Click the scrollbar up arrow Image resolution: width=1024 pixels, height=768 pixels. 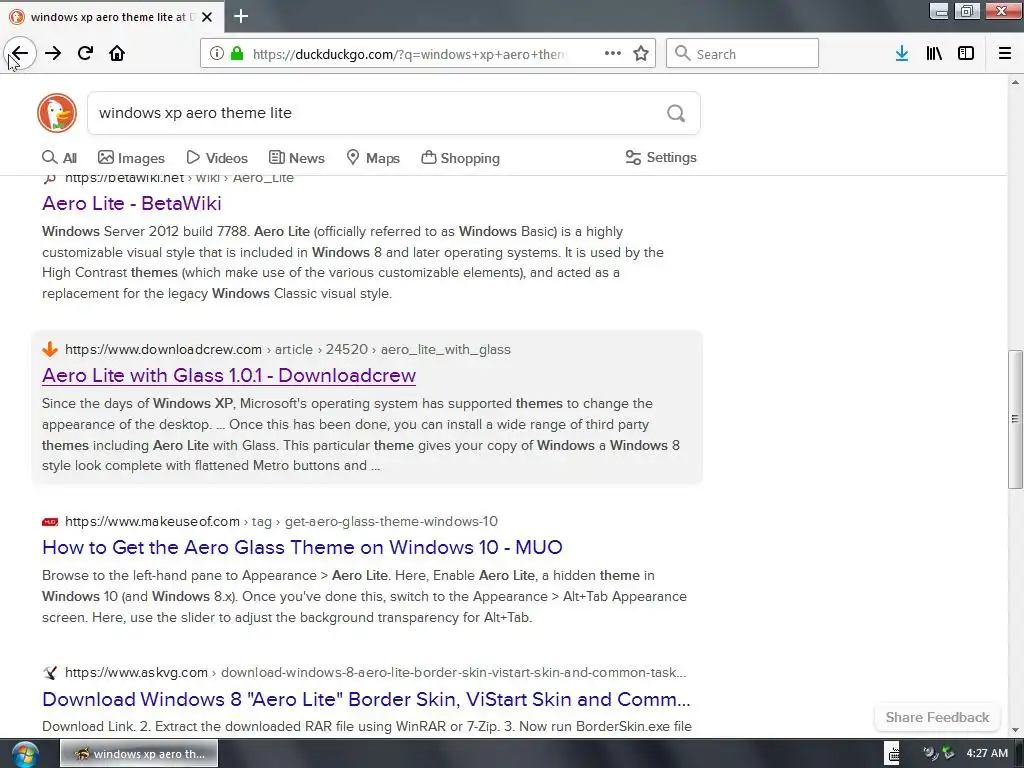pos(1015,83)
